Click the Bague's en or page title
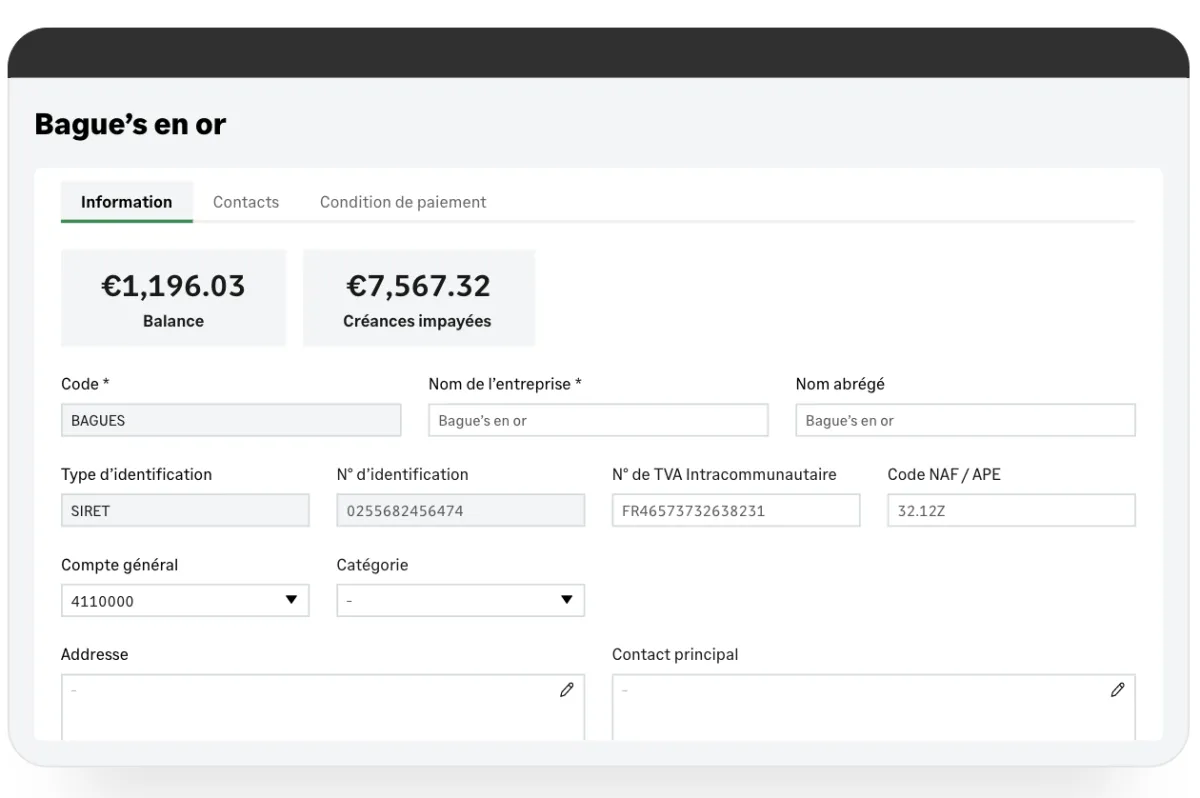Image resolution: width=1200 pixels, height=798 pixels. 130,124
